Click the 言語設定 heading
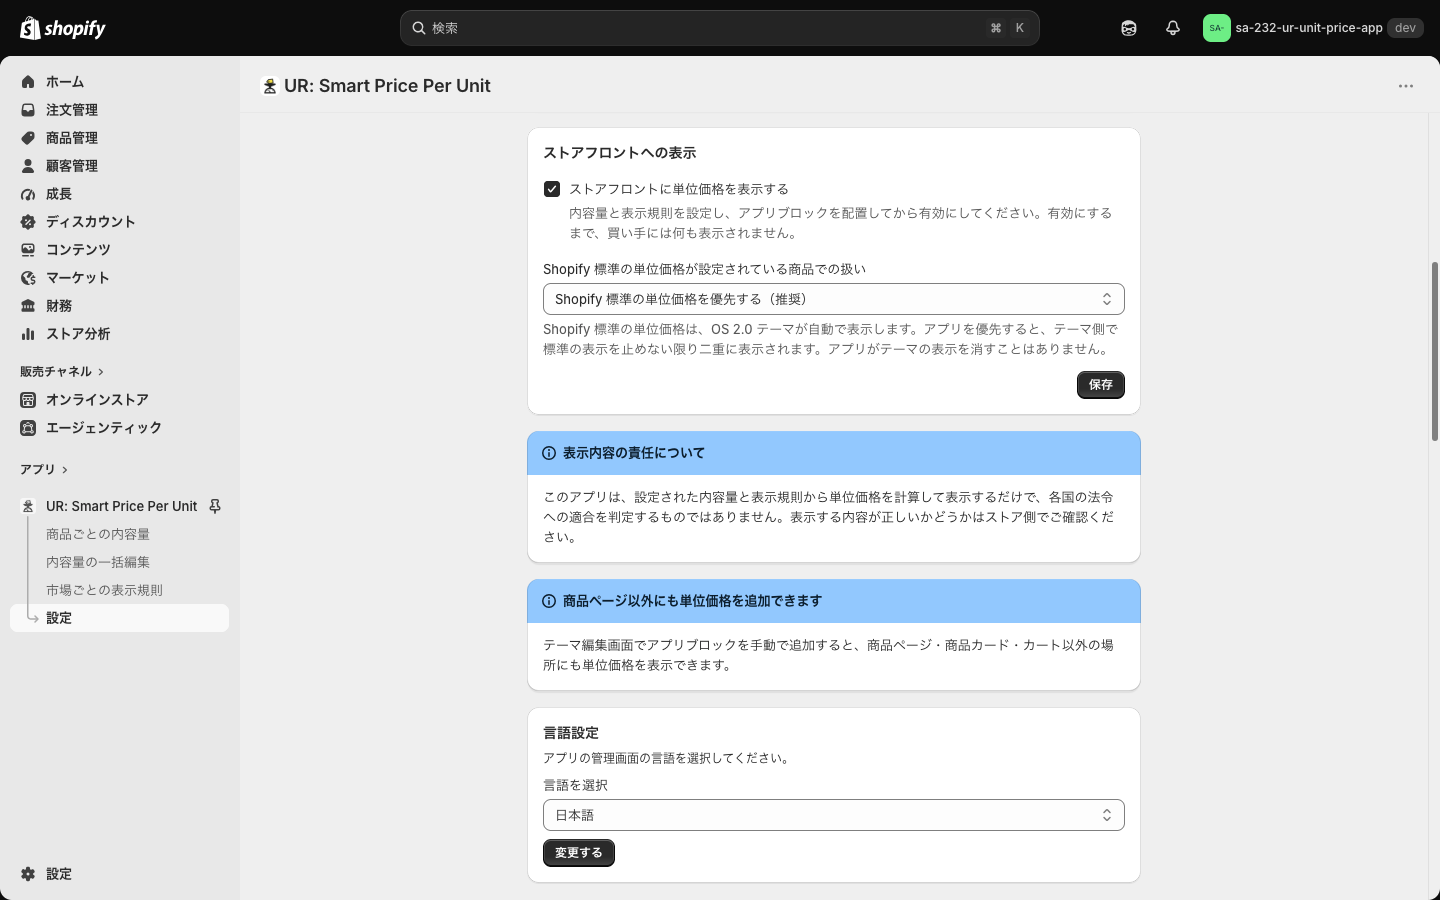 (x=571, y=733)
